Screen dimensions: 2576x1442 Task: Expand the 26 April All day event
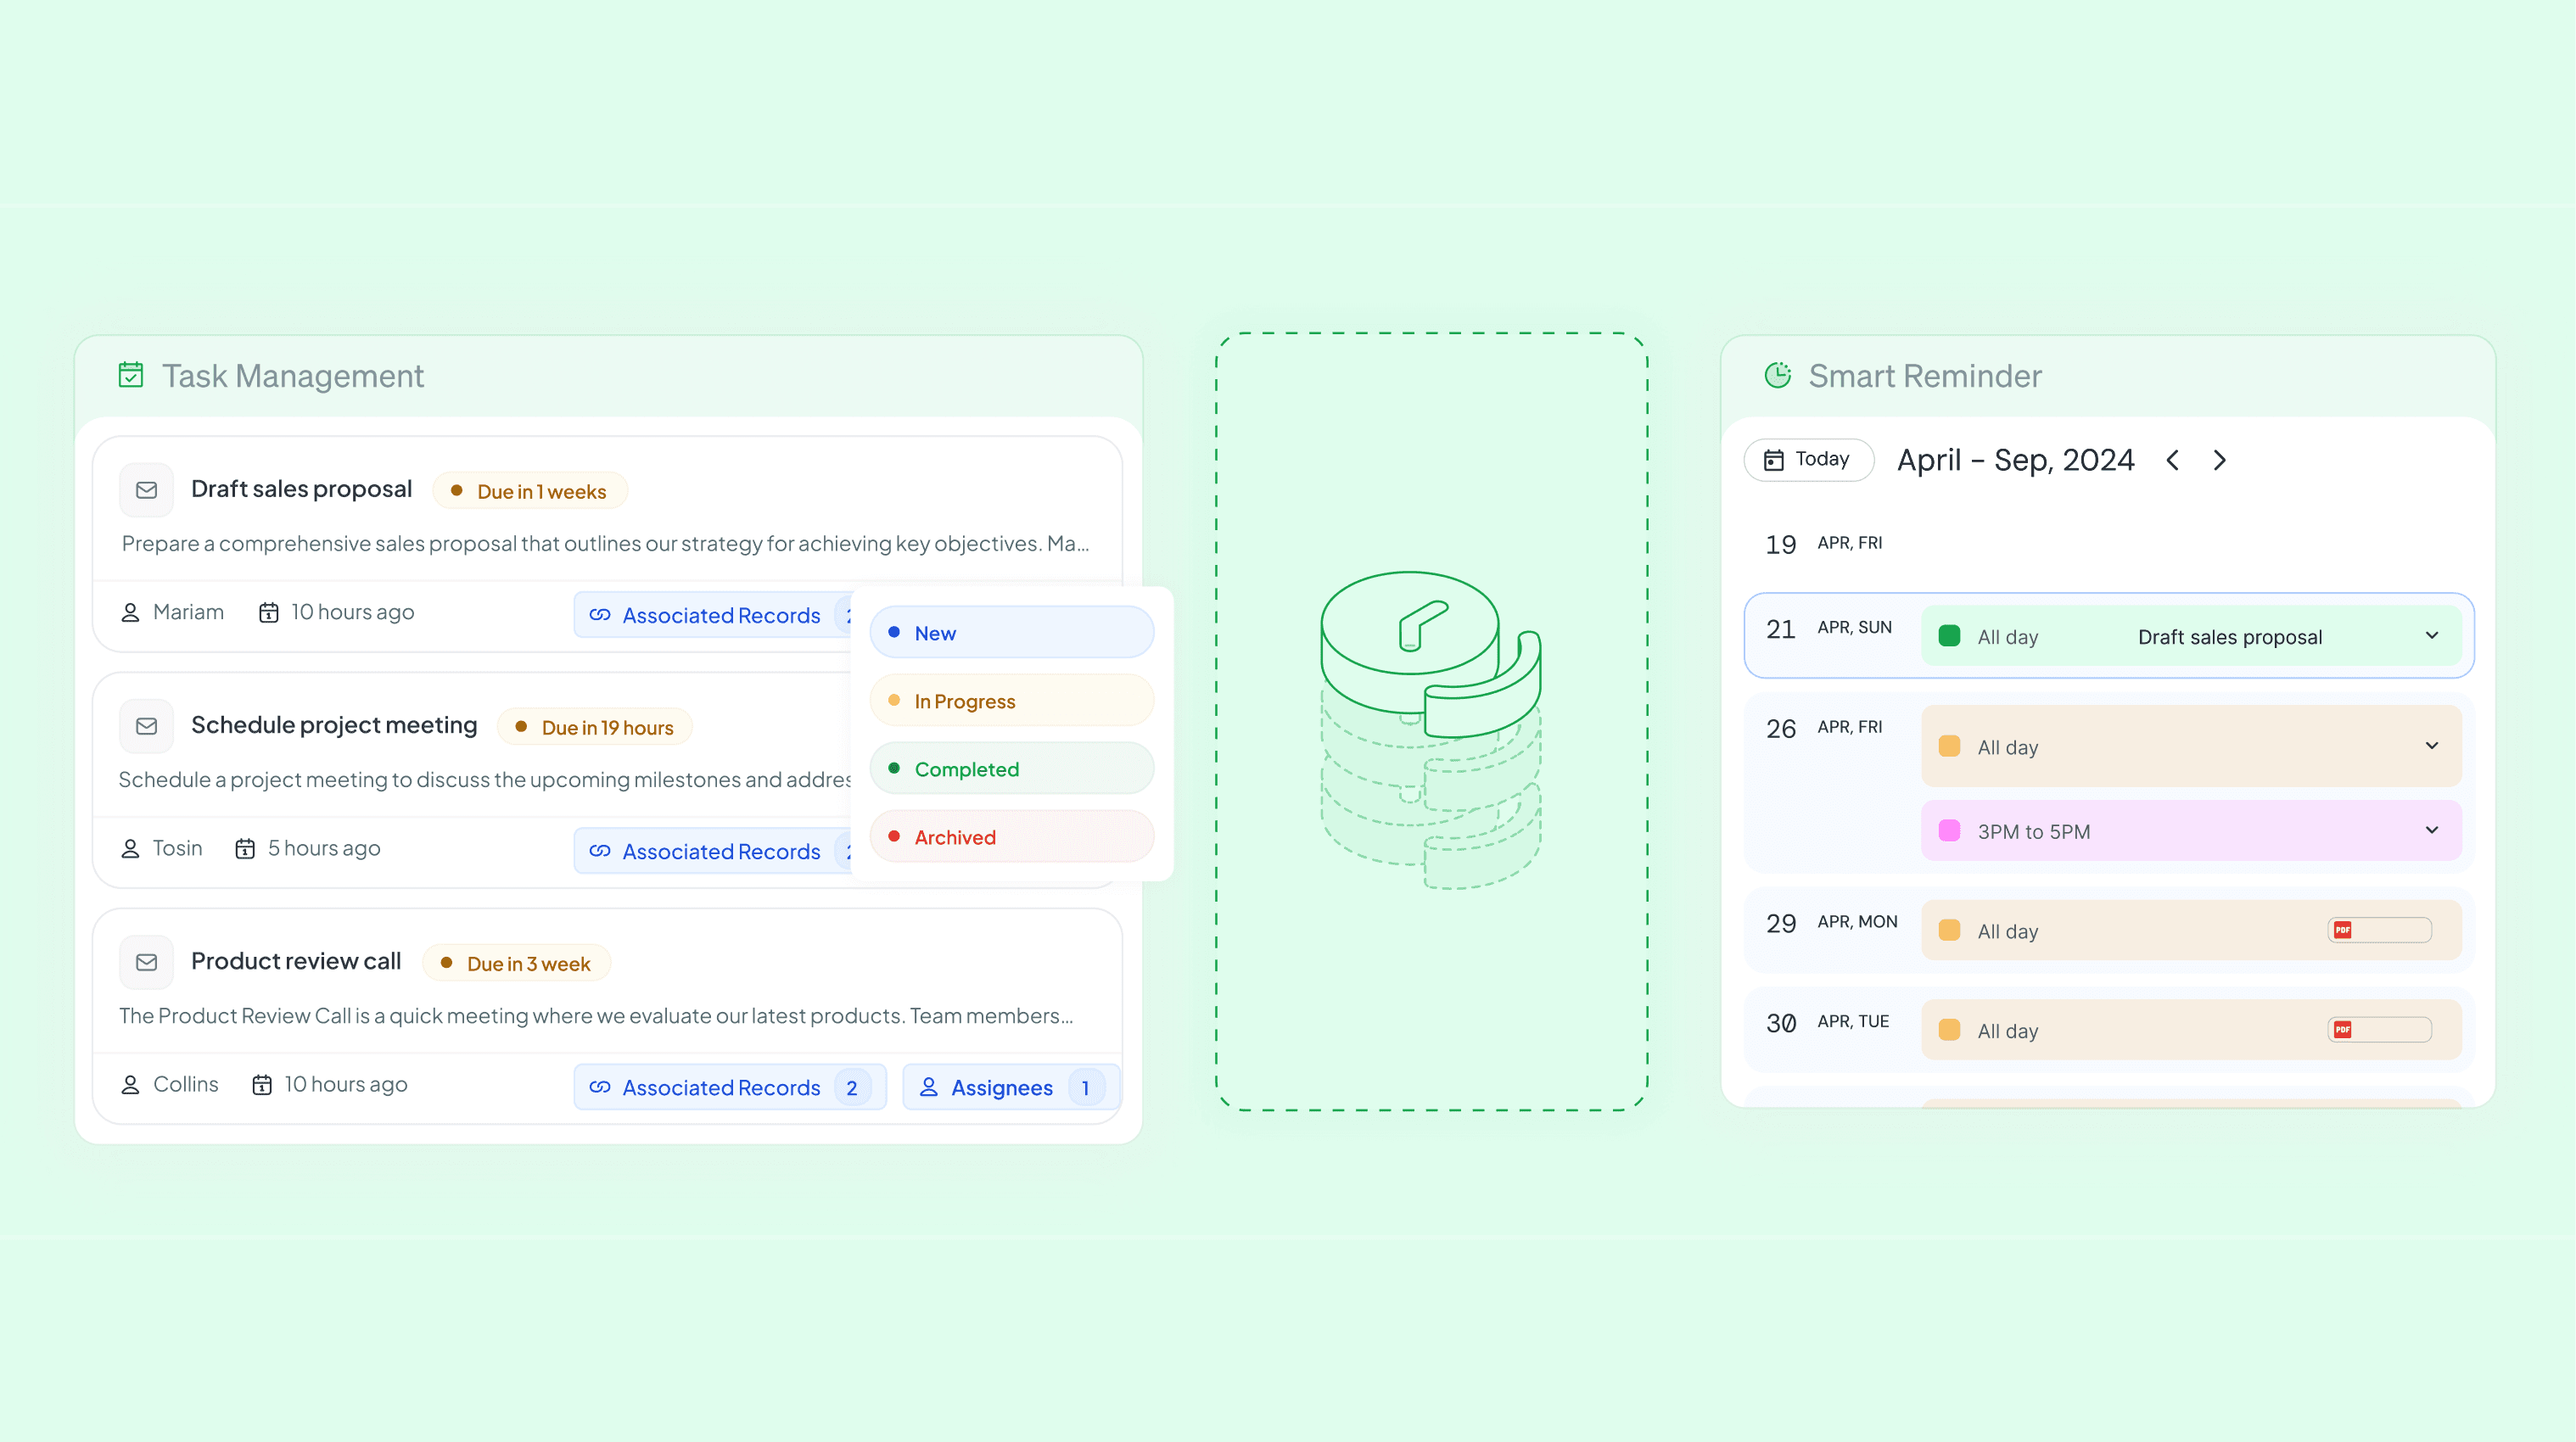coord(2431,746)
